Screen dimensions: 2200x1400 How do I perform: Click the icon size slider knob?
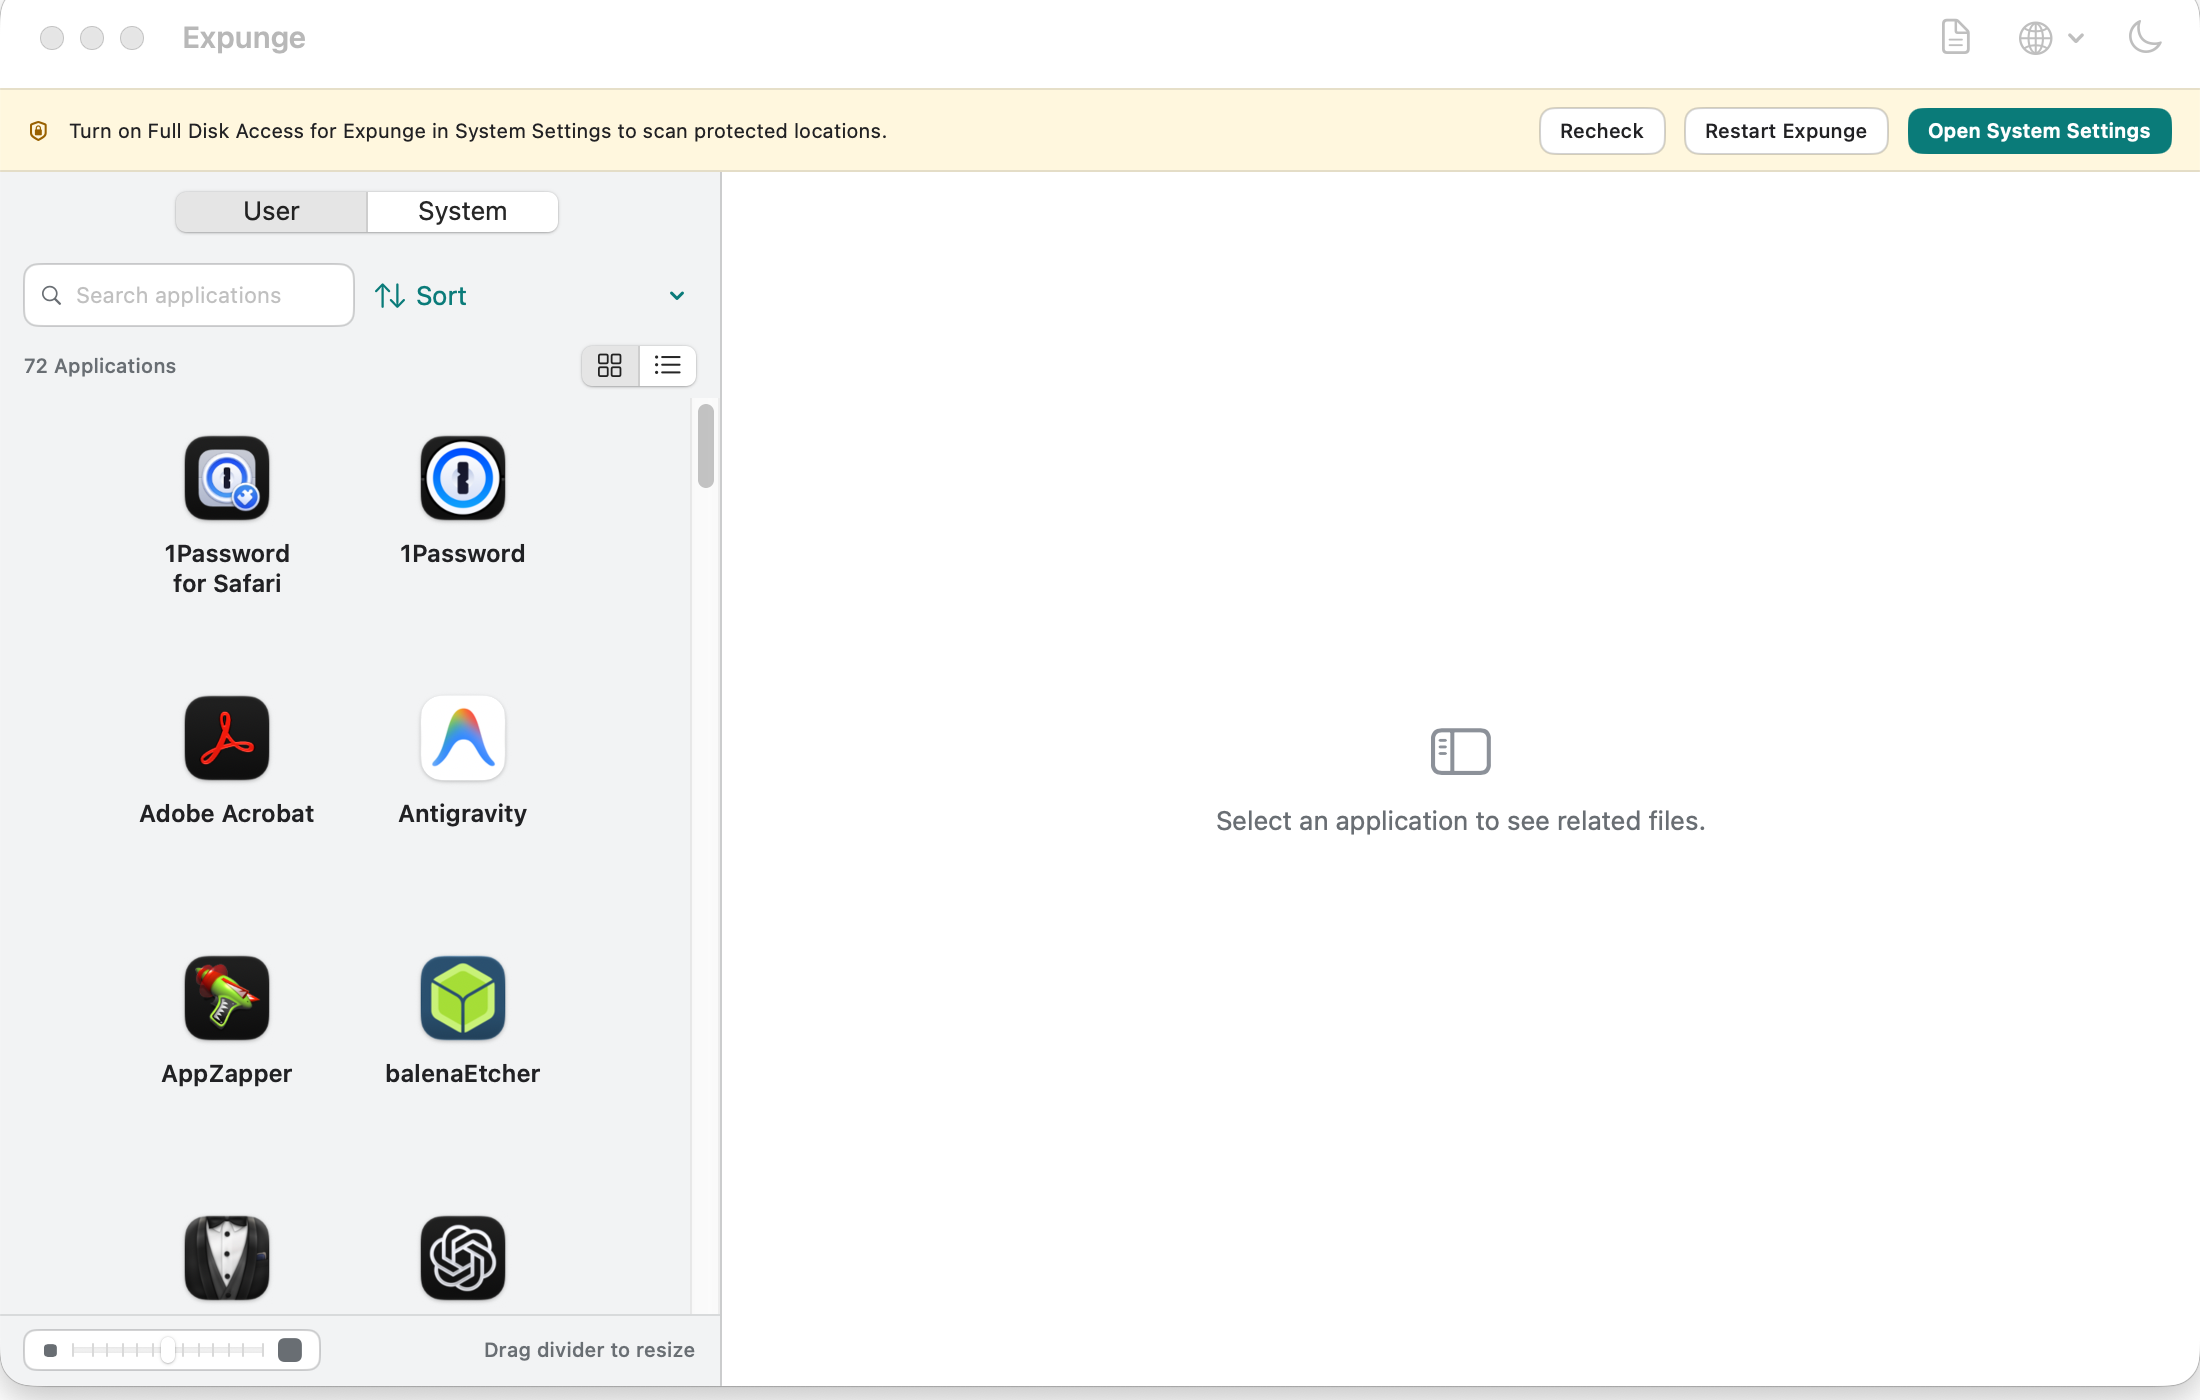(168, 1350)
